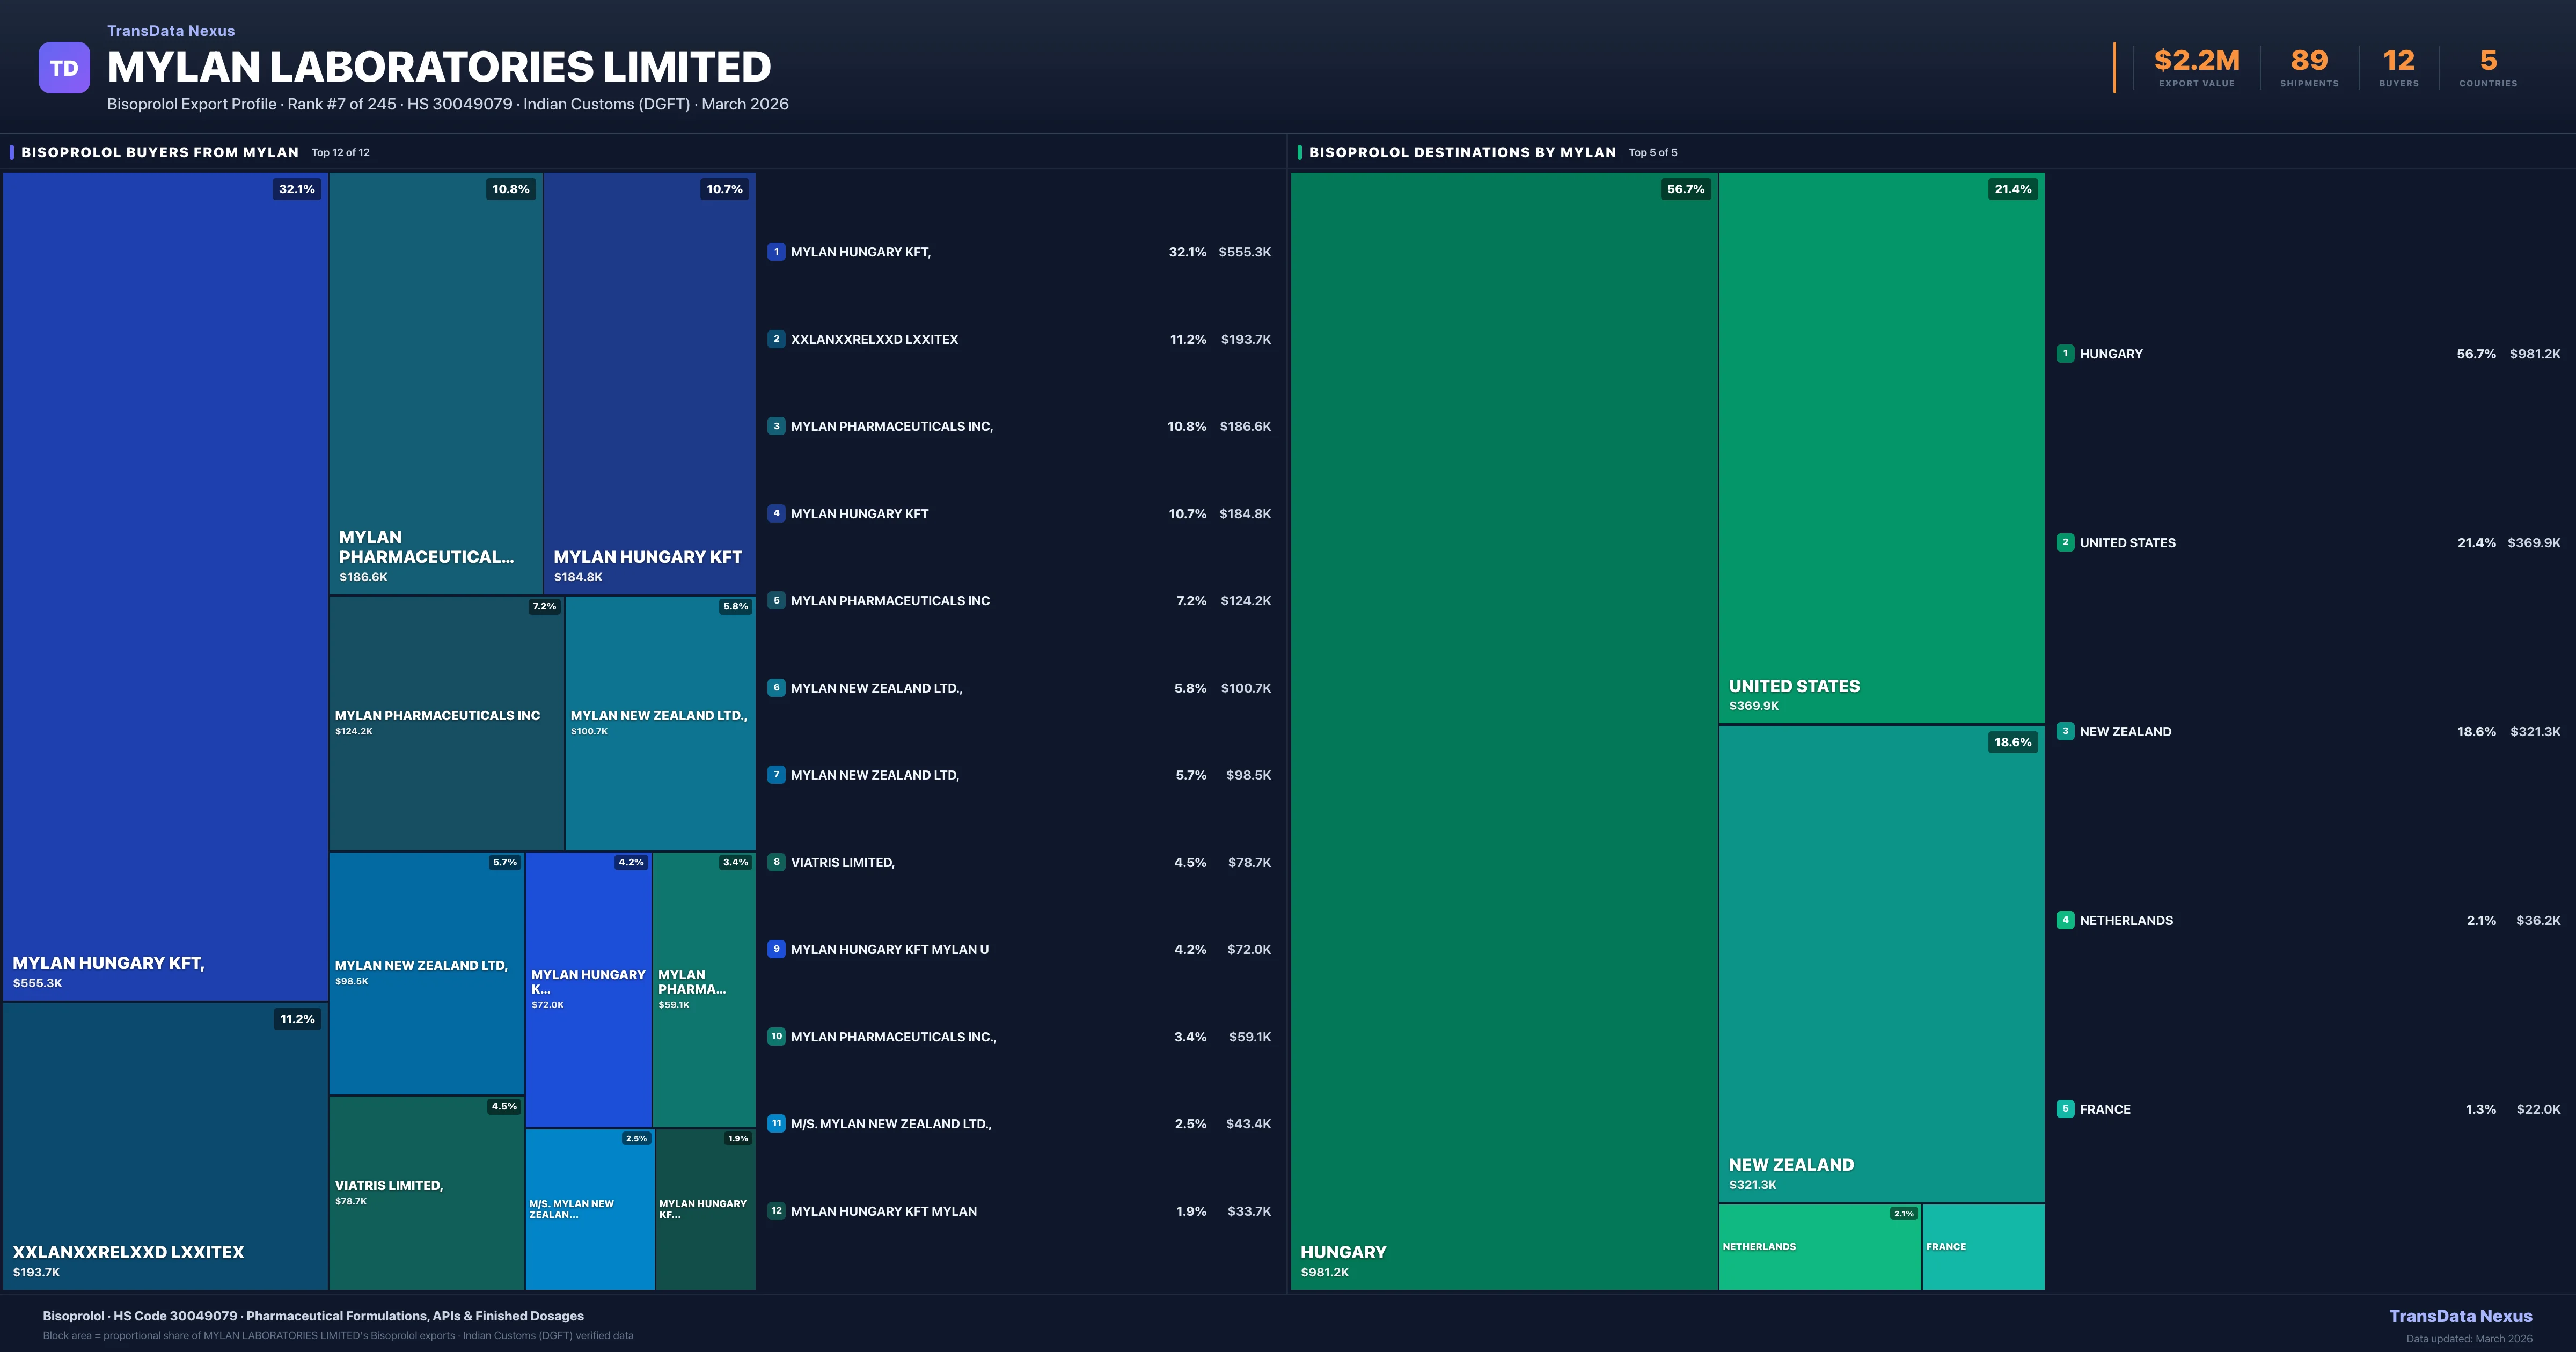Select the numbered badge for MYLAN HUNGARY KFT rank 1
This screenshot has height=1352, width=2576.
pyautogui.click(x=776, y=252)
